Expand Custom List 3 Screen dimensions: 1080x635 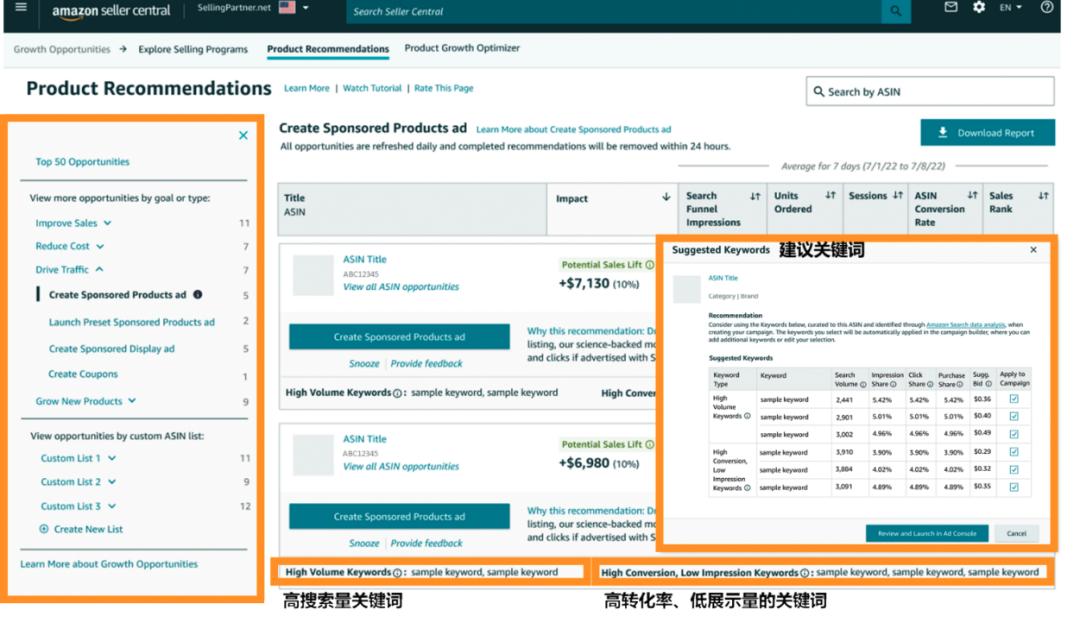(78, 506)
